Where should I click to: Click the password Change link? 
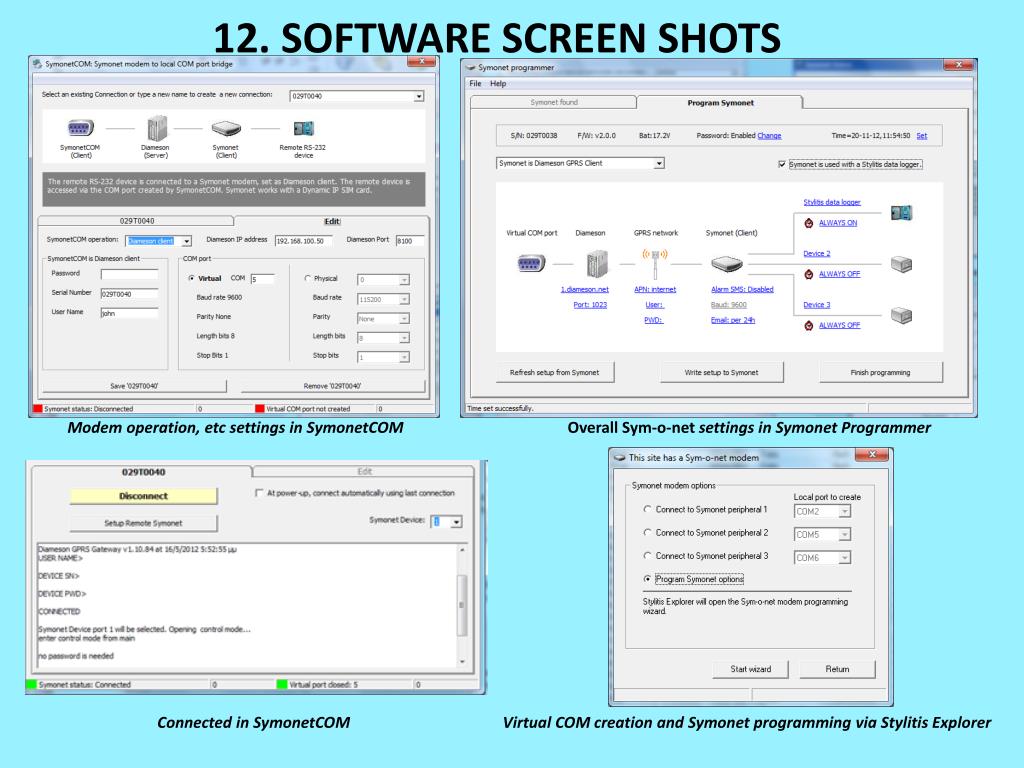point(769,136)
